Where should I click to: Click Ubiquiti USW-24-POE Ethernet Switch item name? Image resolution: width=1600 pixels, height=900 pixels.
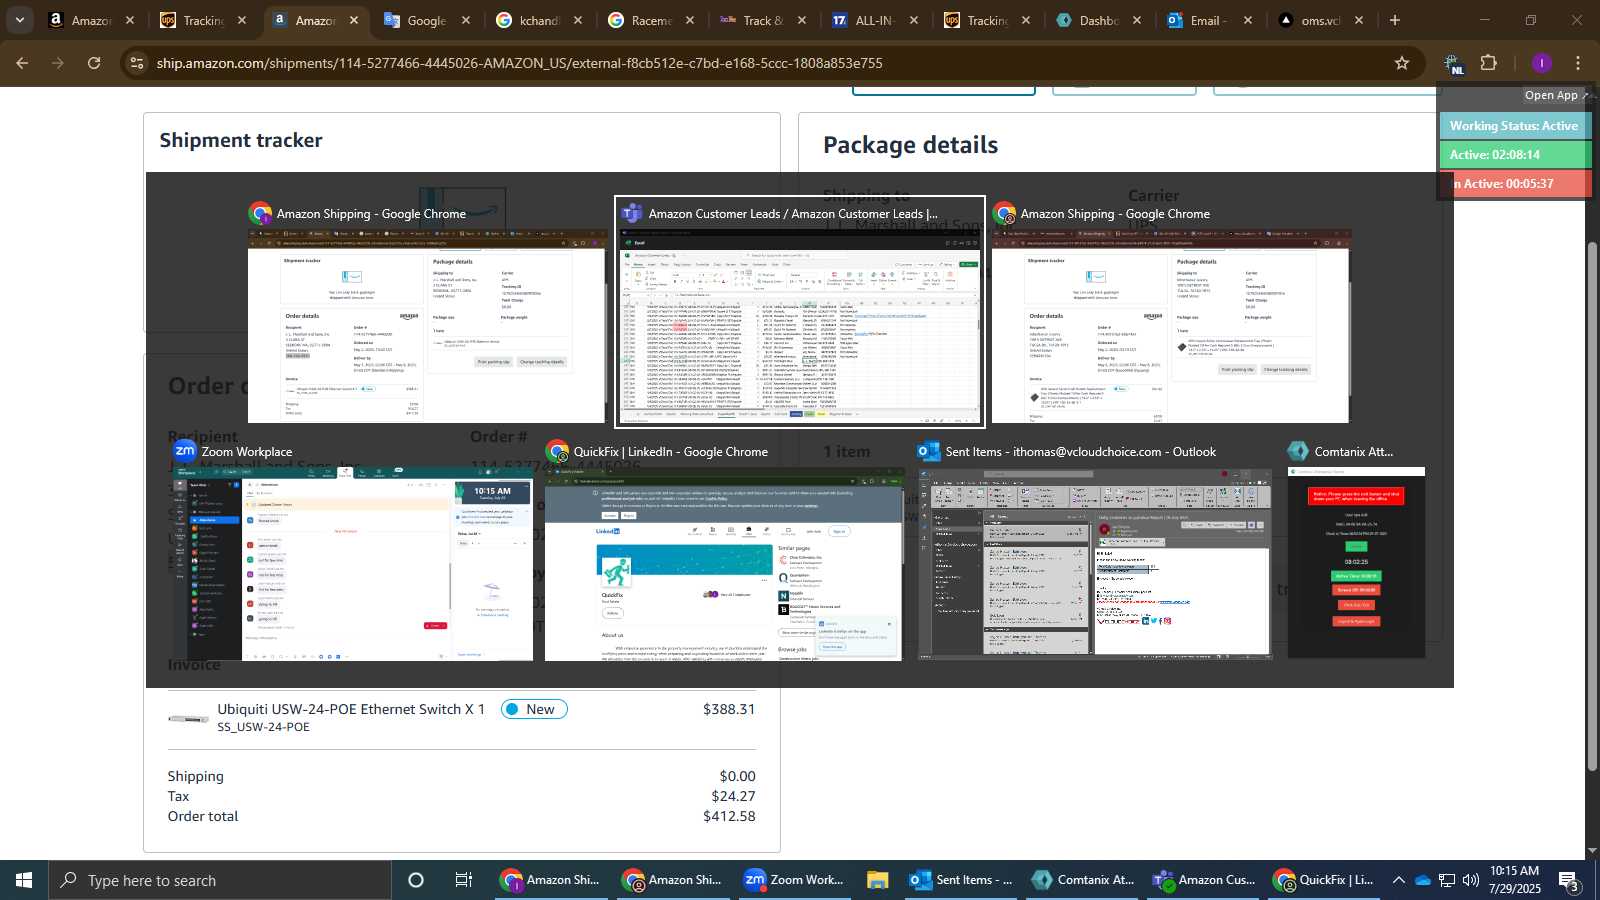click(351, 709)
